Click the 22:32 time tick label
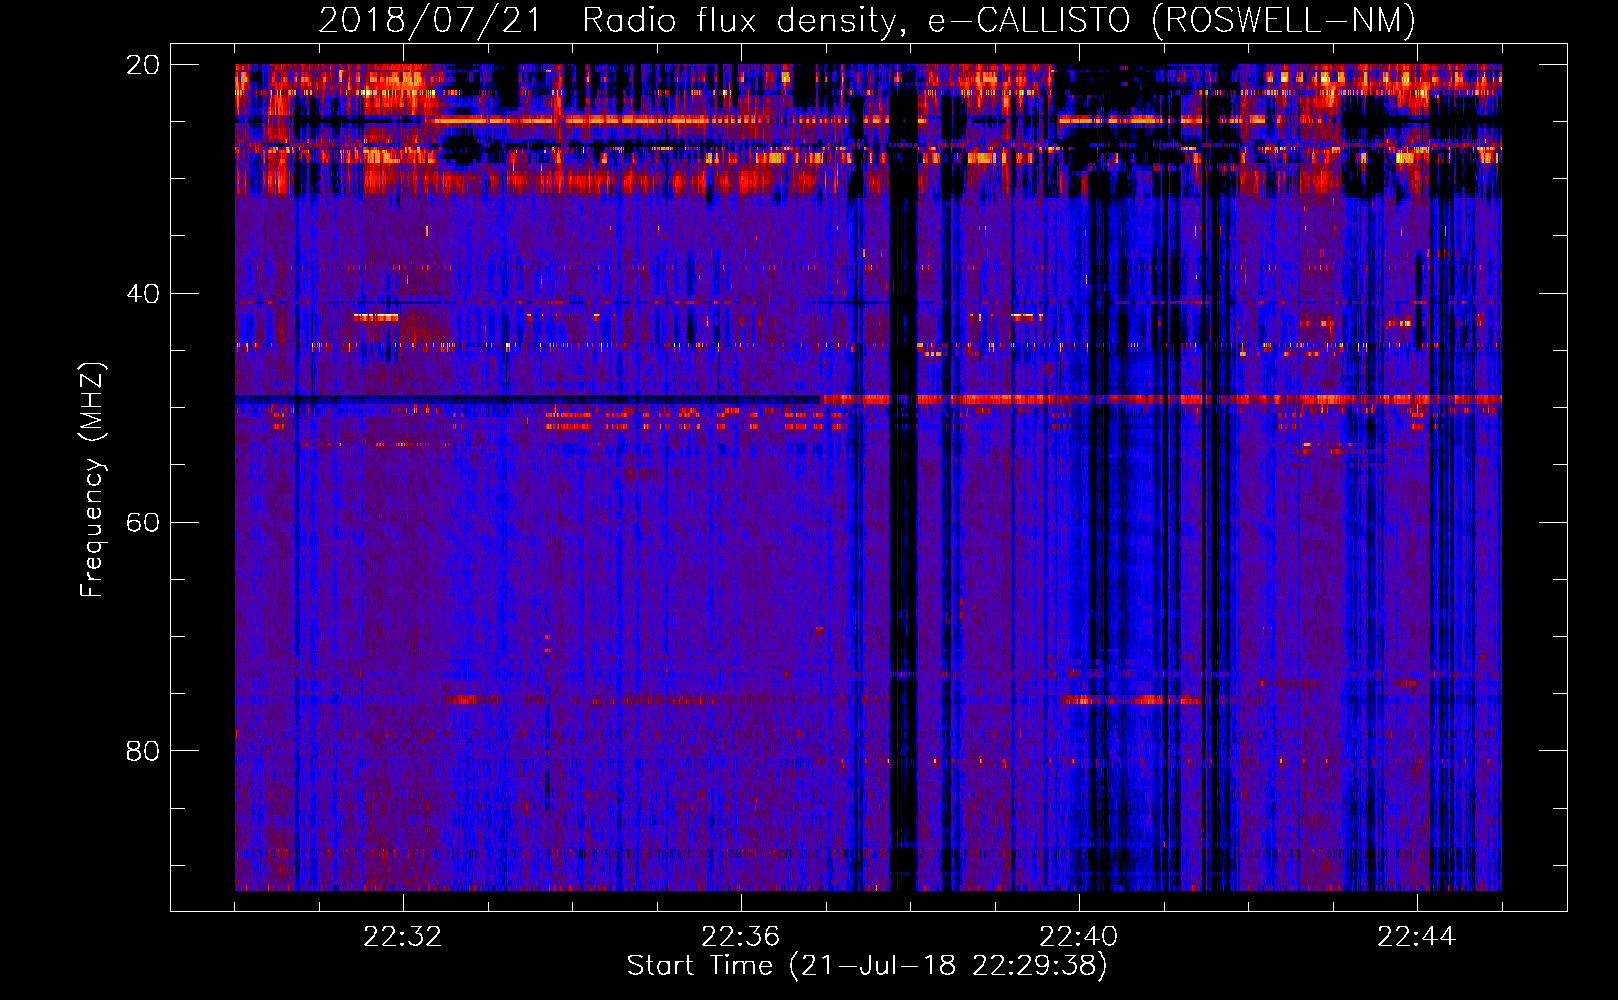Screen dimensions: 1618x1000 (402, 937)
